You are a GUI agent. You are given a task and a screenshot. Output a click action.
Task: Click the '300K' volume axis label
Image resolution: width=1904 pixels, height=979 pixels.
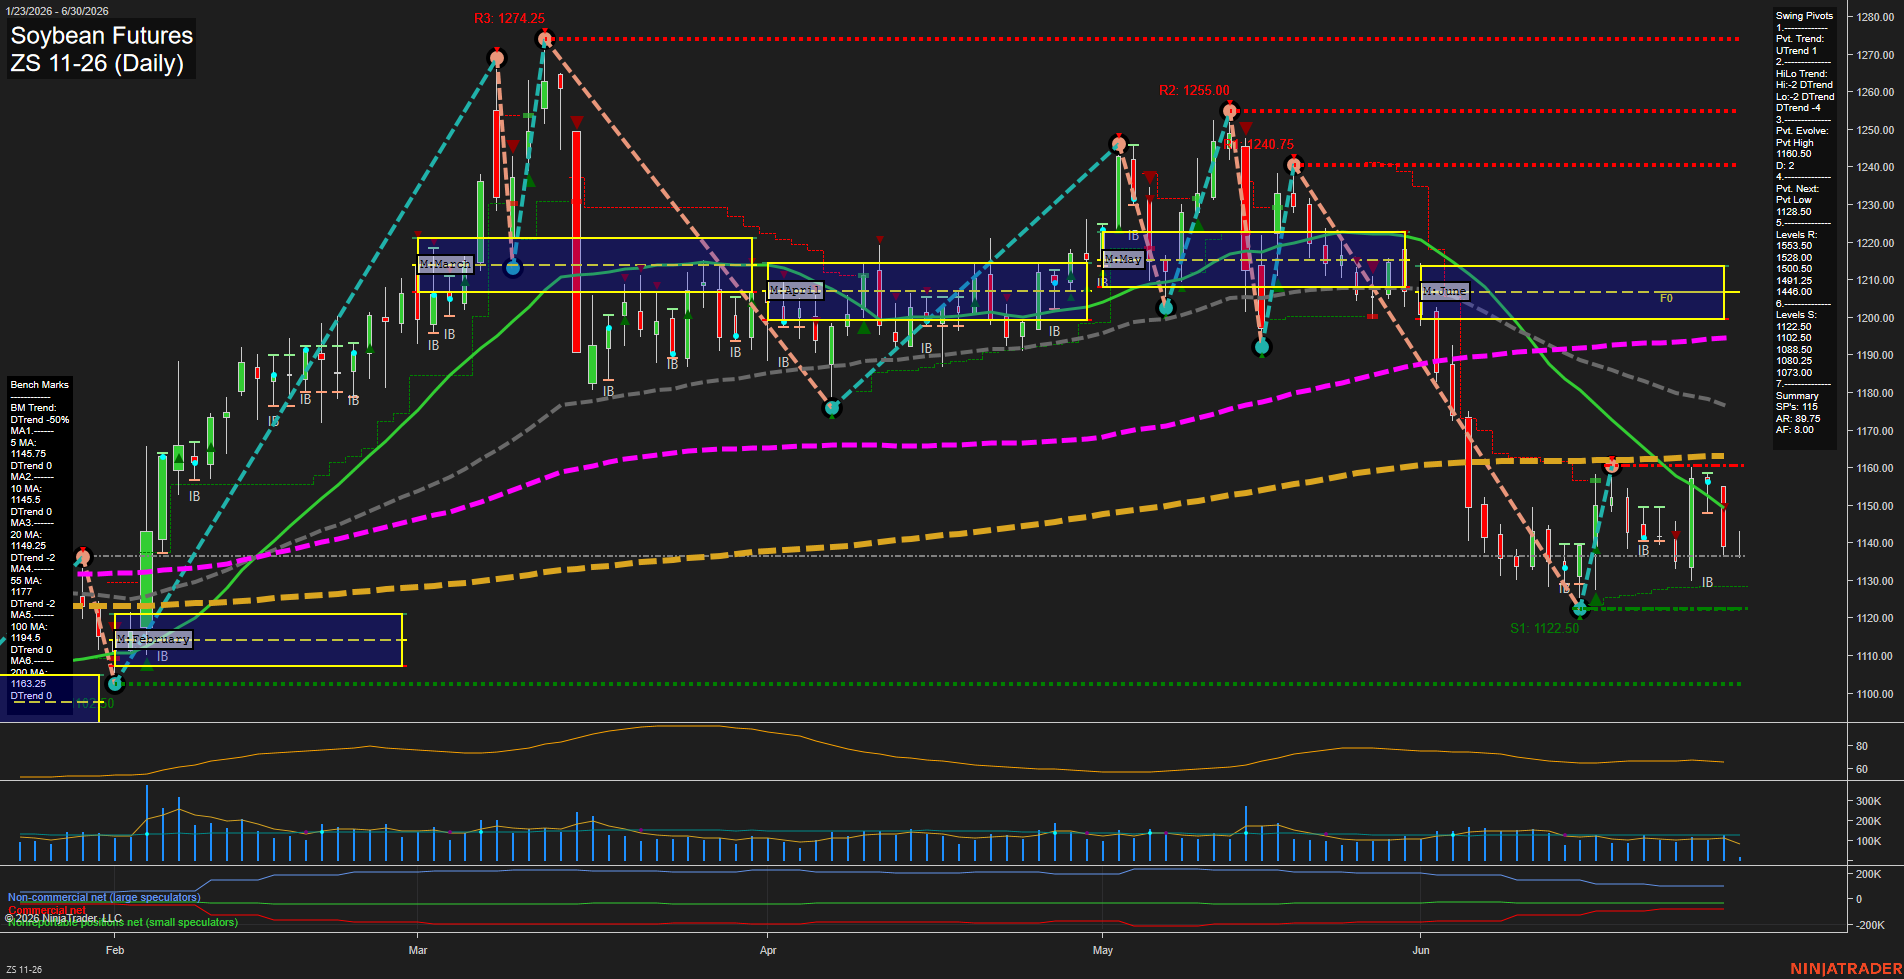coord(1869,801)
